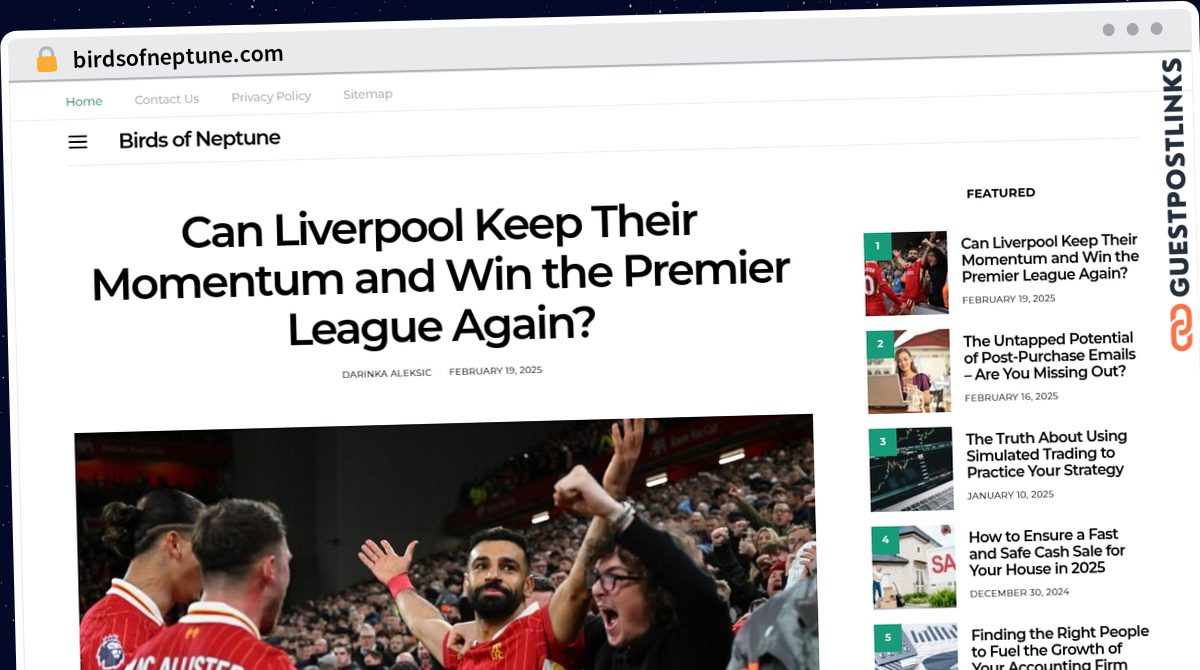Click the Birds of Neptune site title

(x=199, y=139)
